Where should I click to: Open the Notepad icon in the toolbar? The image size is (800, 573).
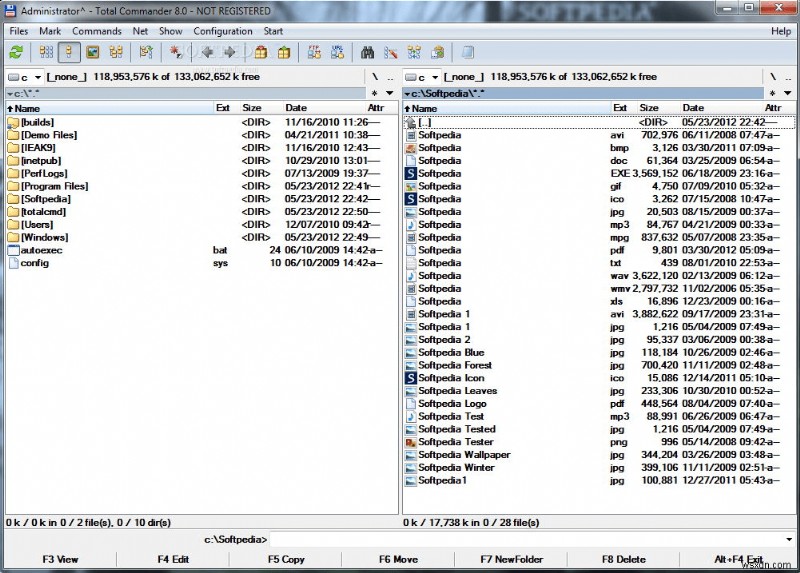click(467, 52)
